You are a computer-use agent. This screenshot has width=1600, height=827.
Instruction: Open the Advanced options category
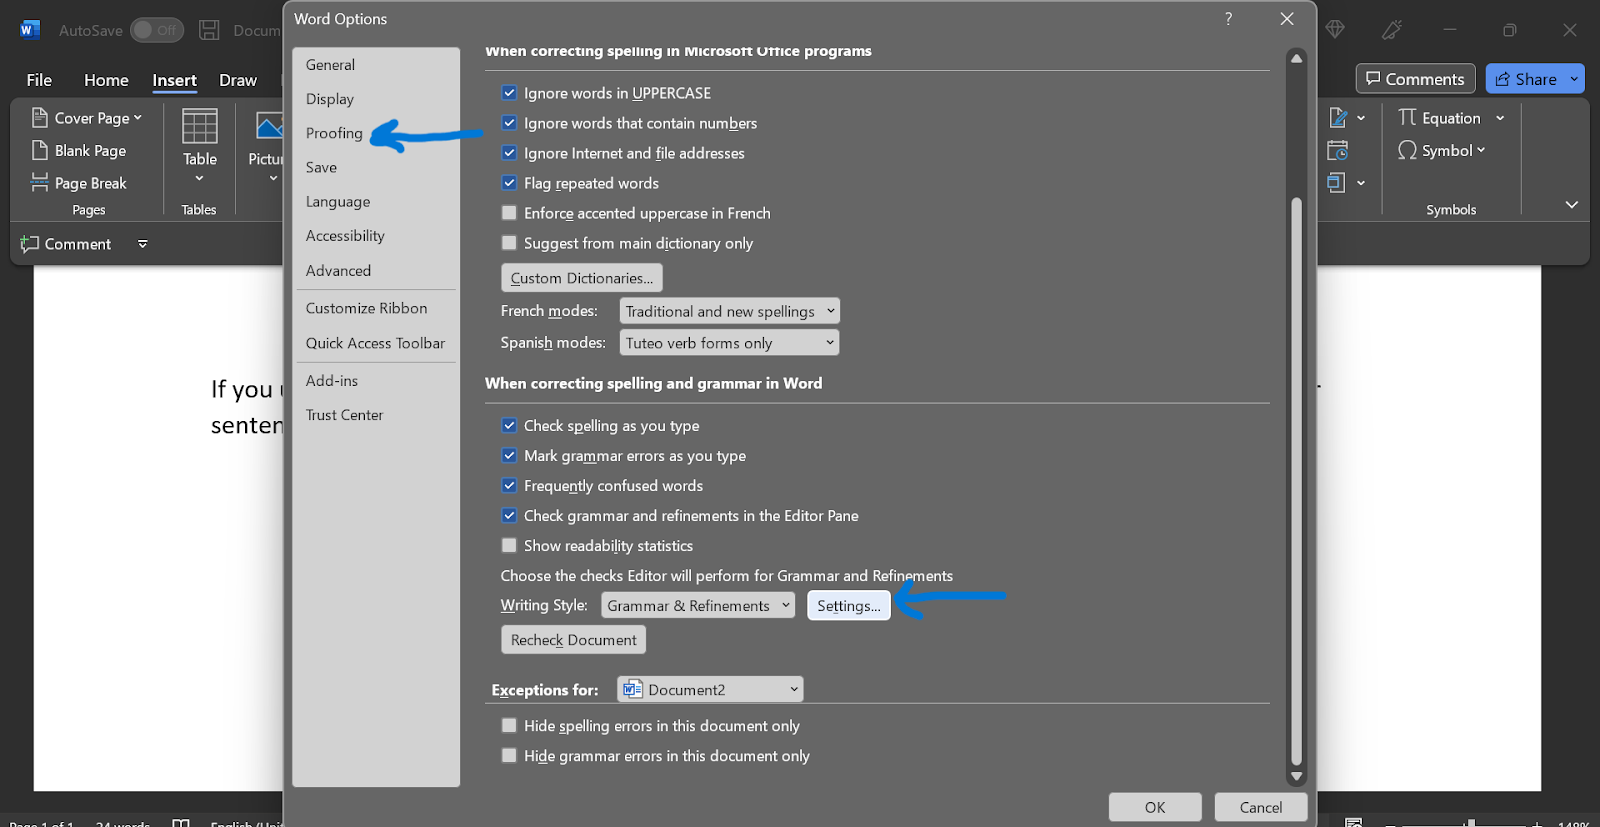tap(376, 271)
